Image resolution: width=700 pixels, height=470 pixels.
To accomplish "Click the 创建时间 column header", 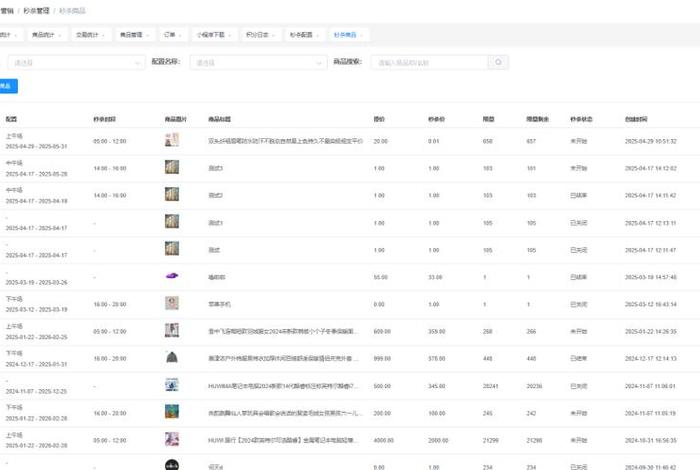I will coord(636,119).
